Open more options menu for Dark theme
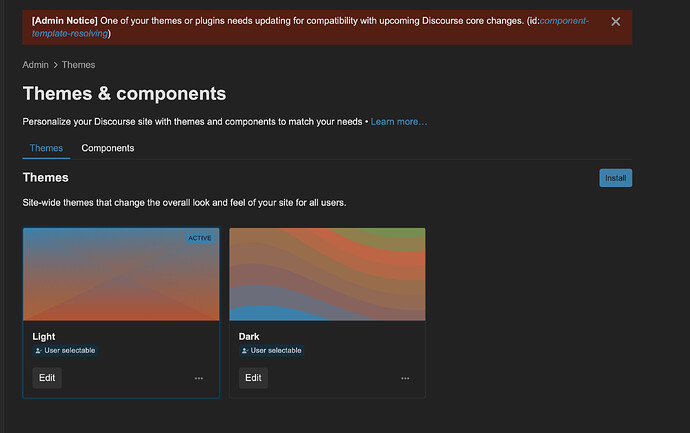This screenshot has width=690, height=433. 405,378
